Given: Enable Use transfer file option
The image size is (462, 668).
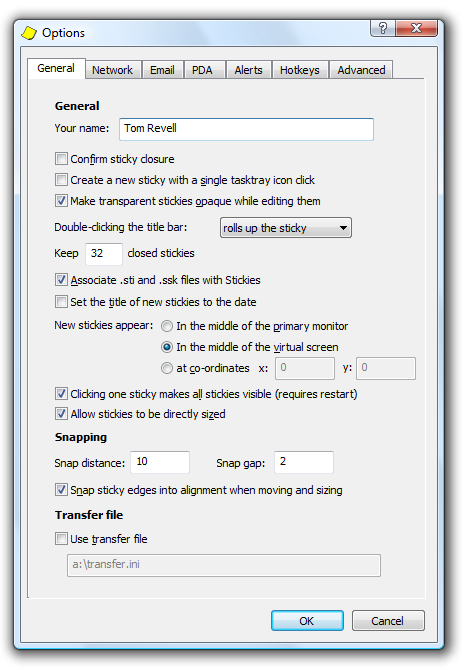Looking at the screenshot, I should tap(61, 538).
